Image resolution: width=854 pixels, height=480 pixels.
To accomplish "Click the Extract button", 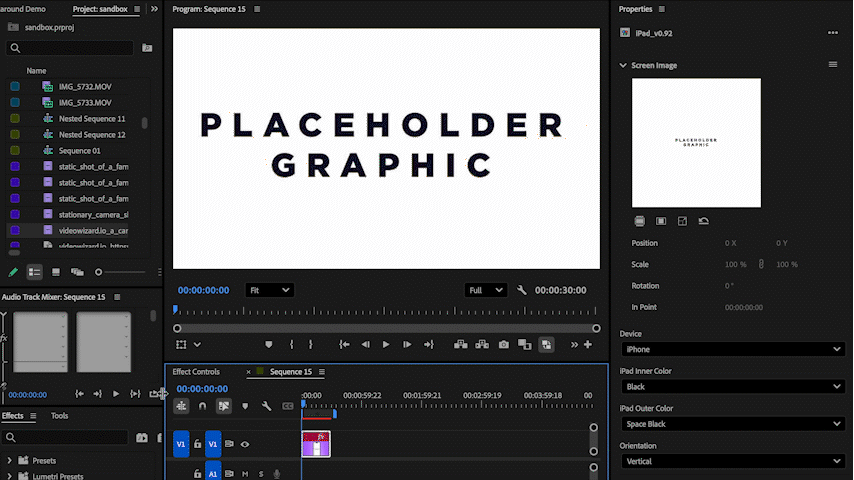I will 482,345.
